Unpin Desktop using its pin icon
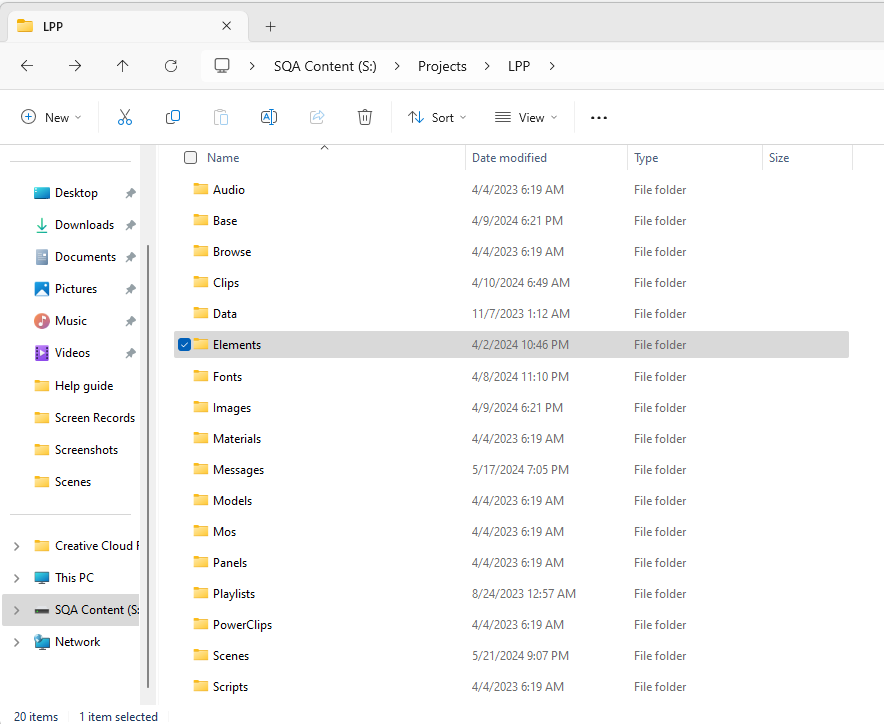 pyautogui.click(x=130, y=193)
